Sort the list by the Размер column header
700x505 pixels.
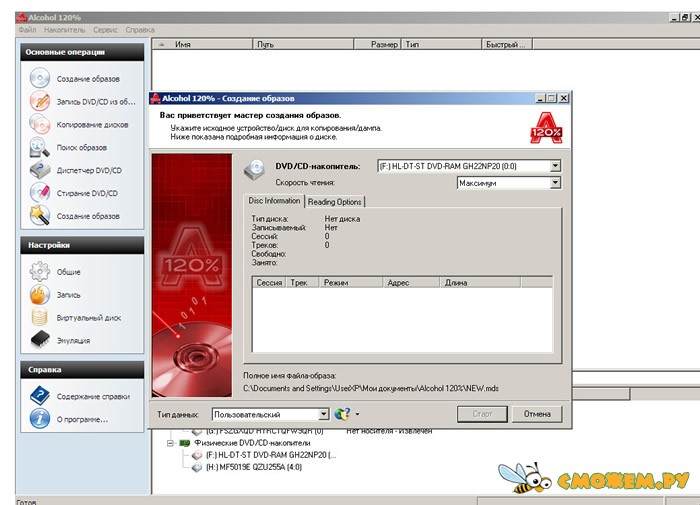coord(378,44)
